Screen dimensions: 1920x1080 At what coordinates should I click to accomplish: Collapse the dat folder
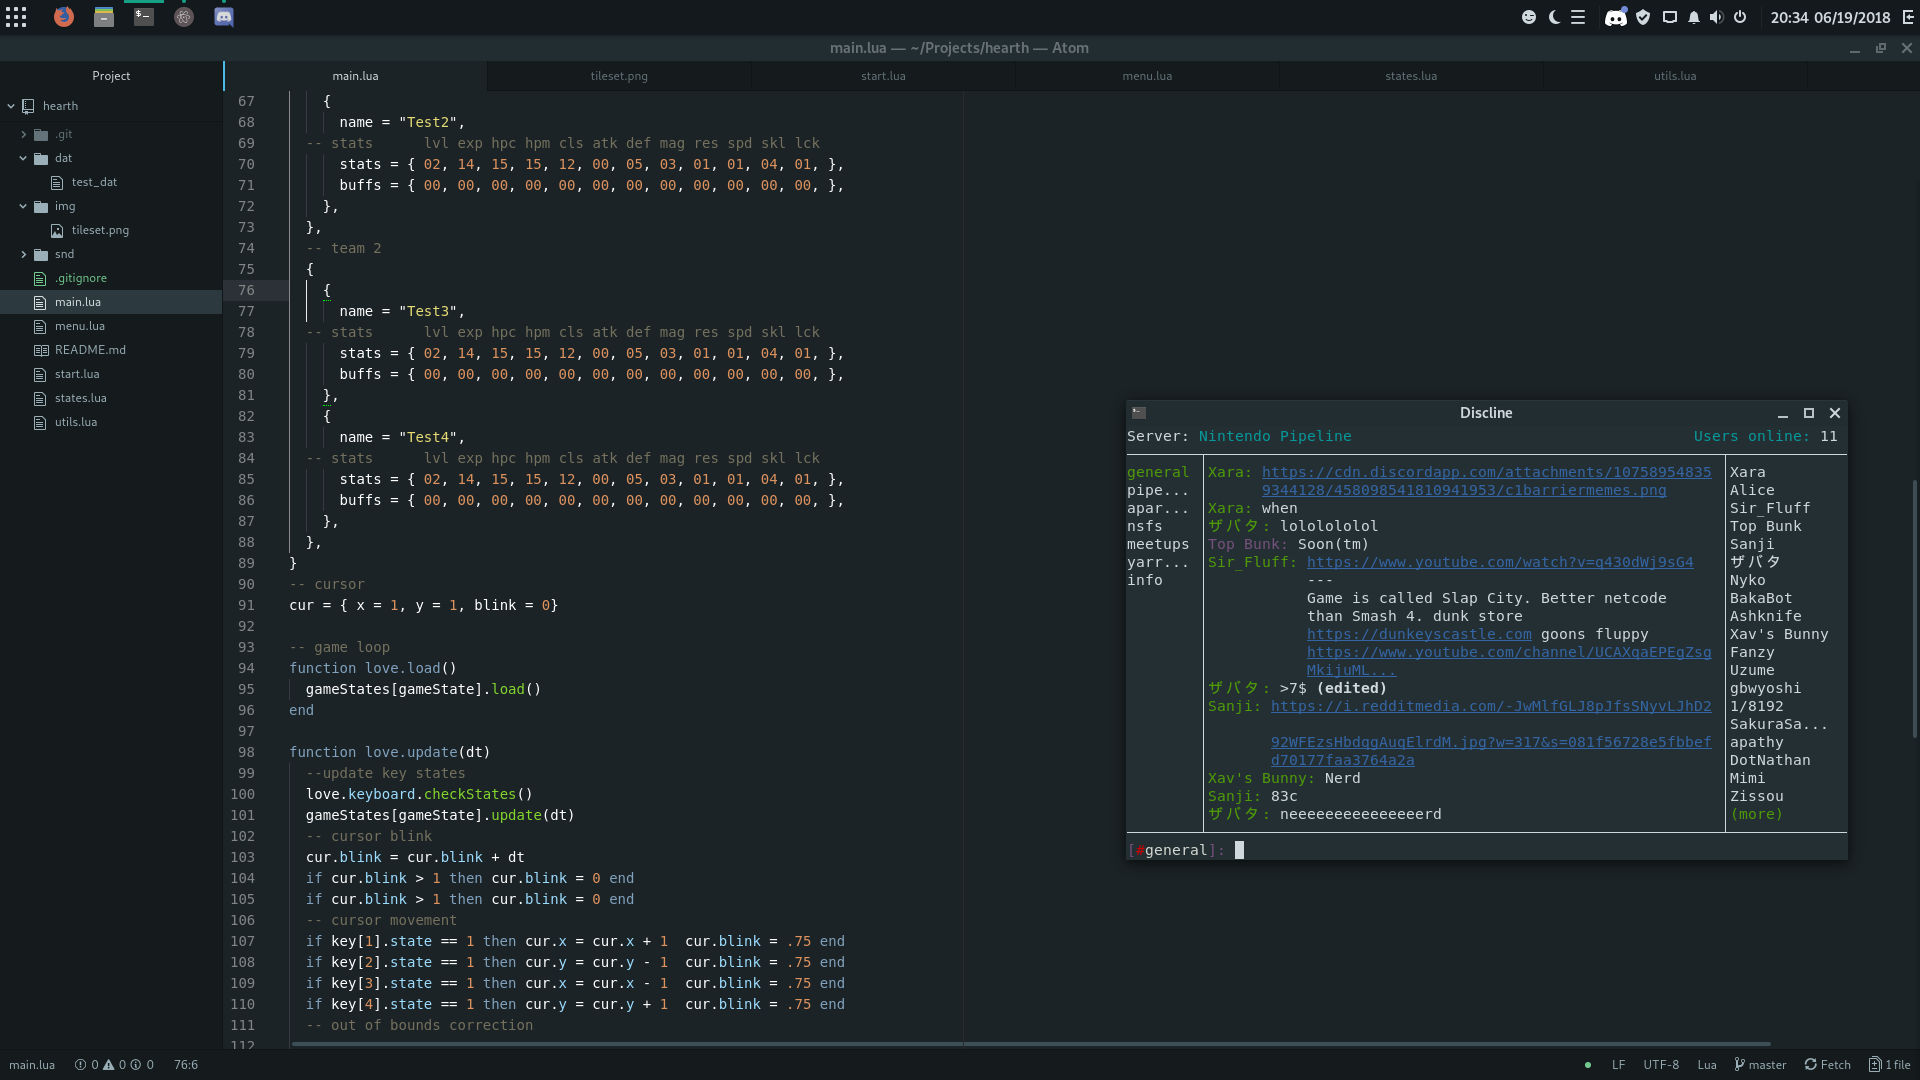coord(23,158)
